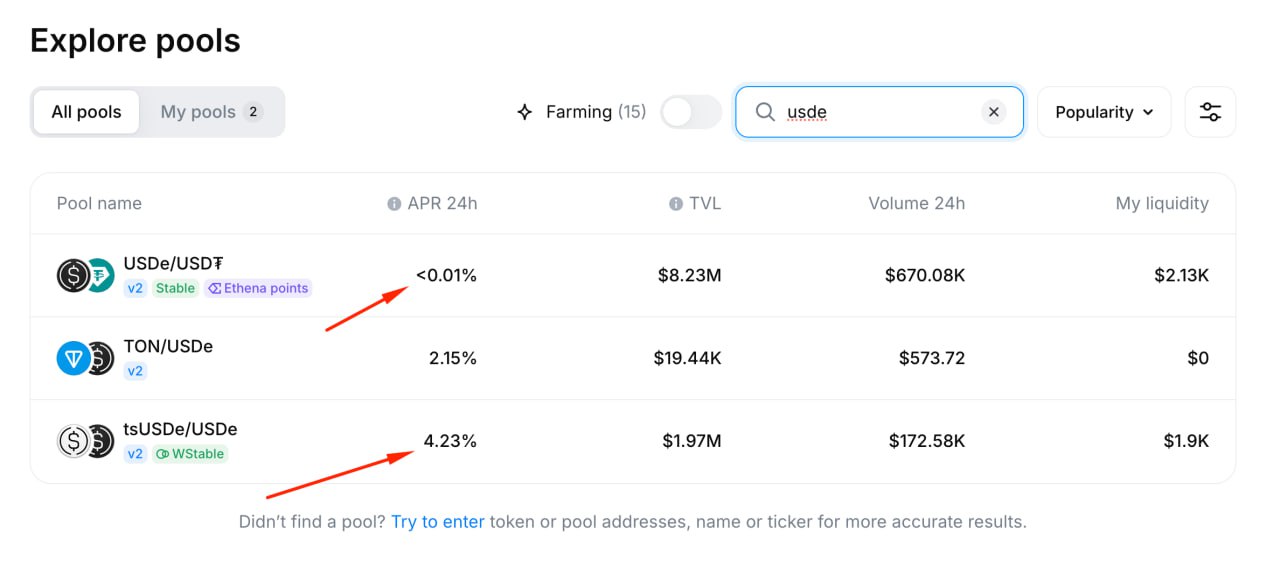The image size is (1280, 568).
Task: Click the WStable tag on tsUSDe/USDe
Action: [190, 454]
